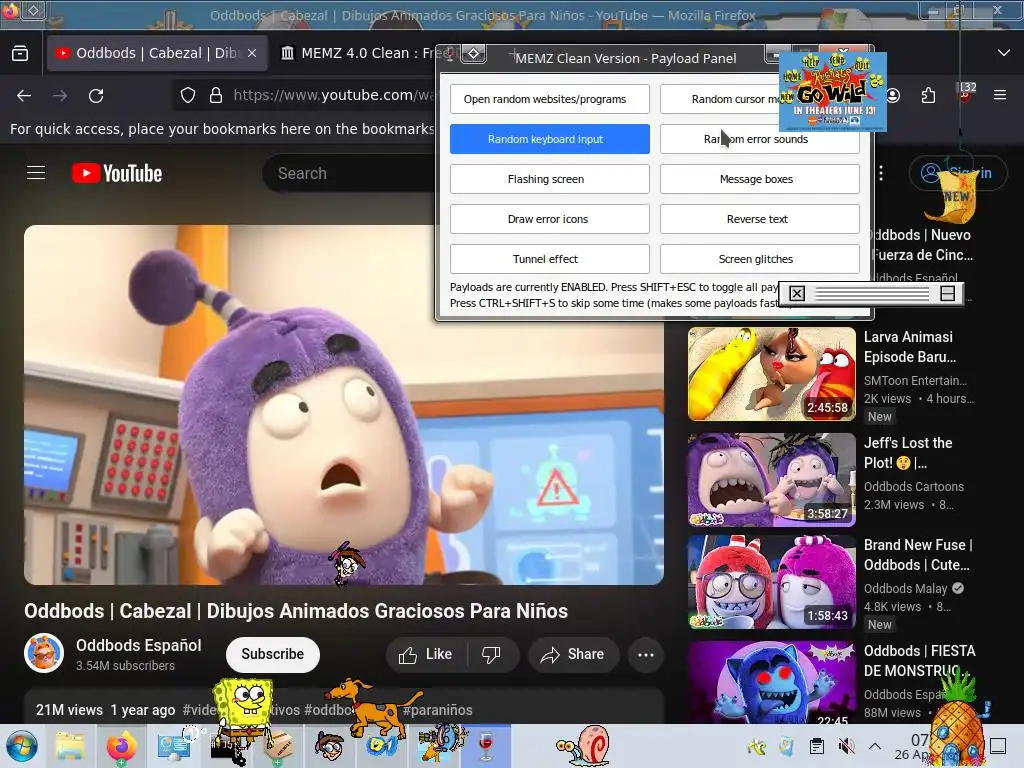Image resolution: width=1024 pixels, height=768 pixels.
Task: Turn on the Tunnel effect payload
Action: point(549,259)
